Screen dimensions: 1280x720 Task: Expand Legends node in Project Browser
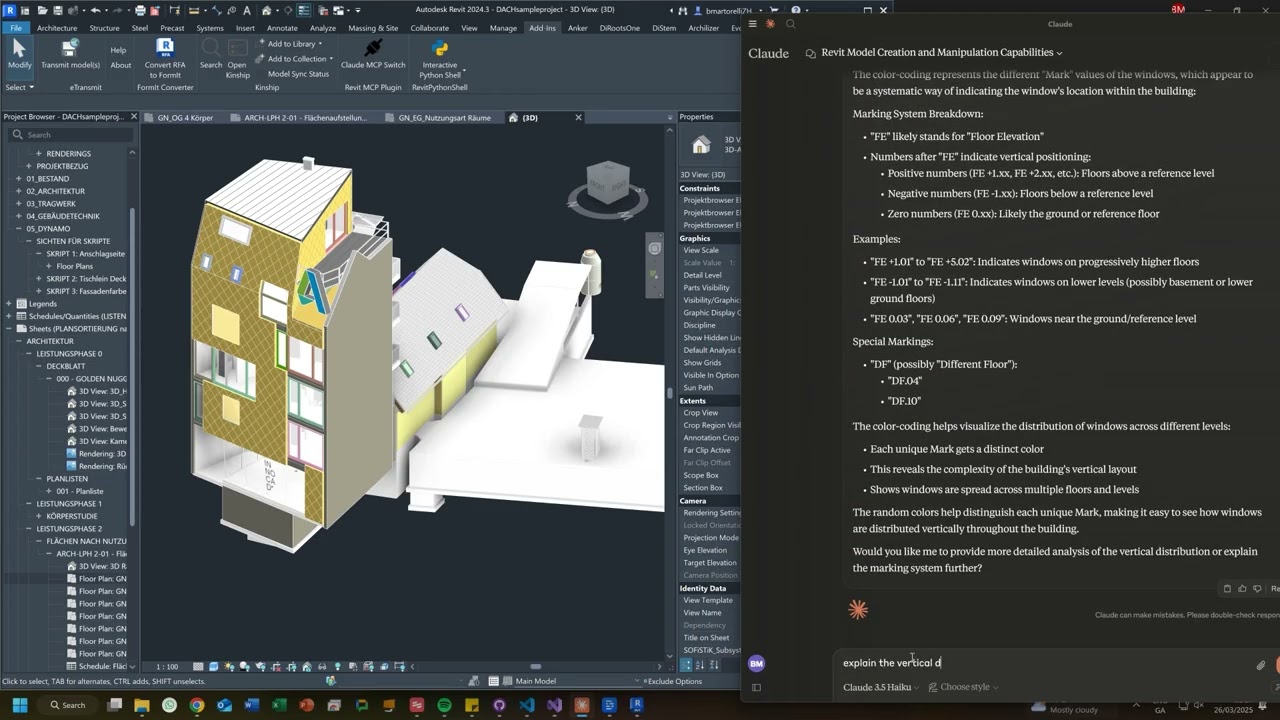coord(8,304)
